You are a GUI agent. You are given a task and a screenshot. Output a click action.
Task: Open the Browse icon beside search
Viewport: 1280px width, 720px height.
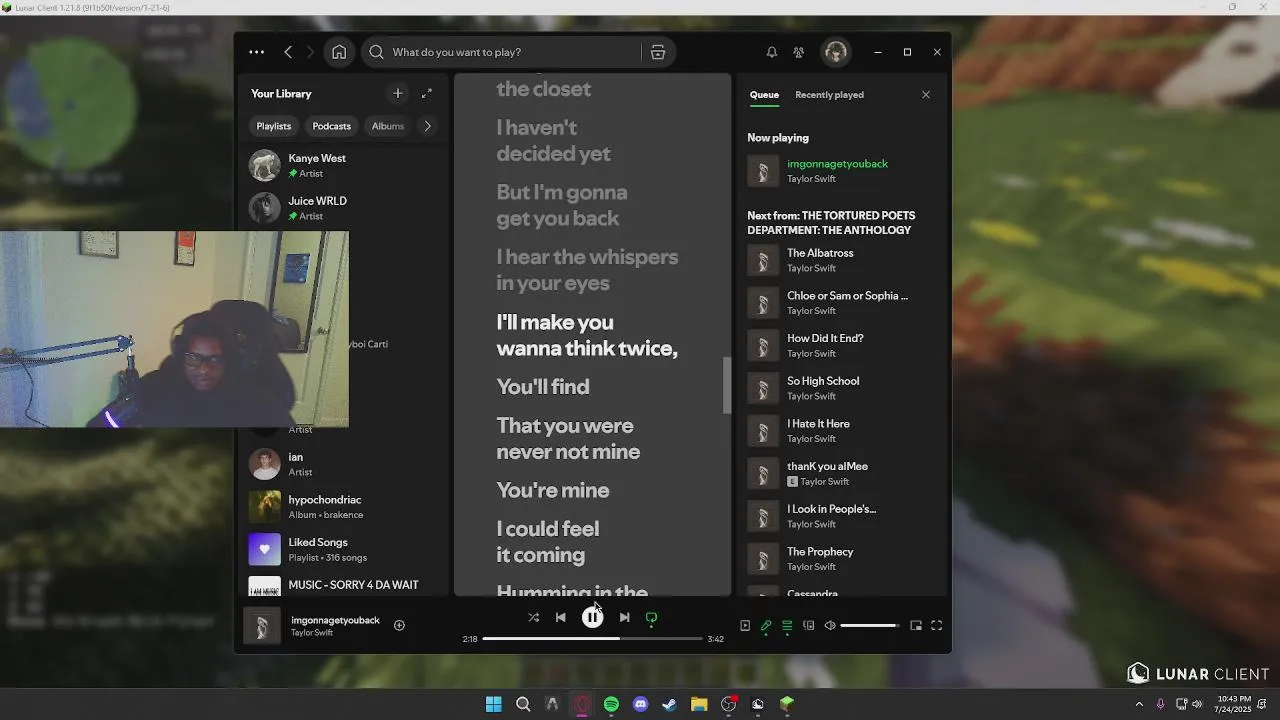658,52
